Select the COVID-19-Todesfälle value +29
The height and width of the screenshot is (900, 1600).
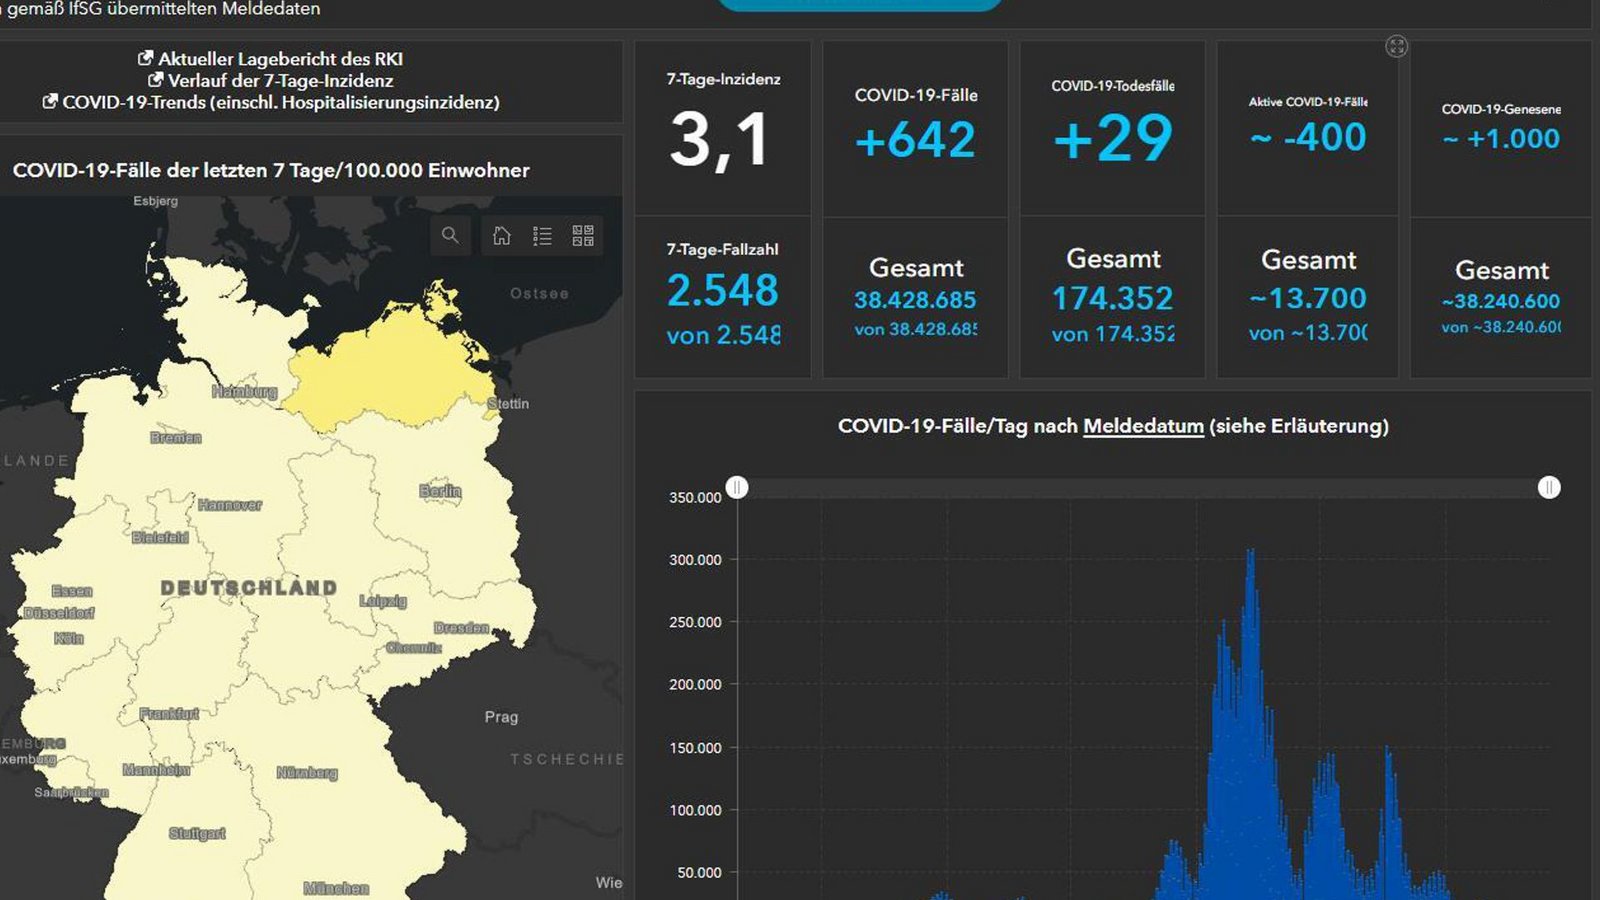coord(1113,138)
